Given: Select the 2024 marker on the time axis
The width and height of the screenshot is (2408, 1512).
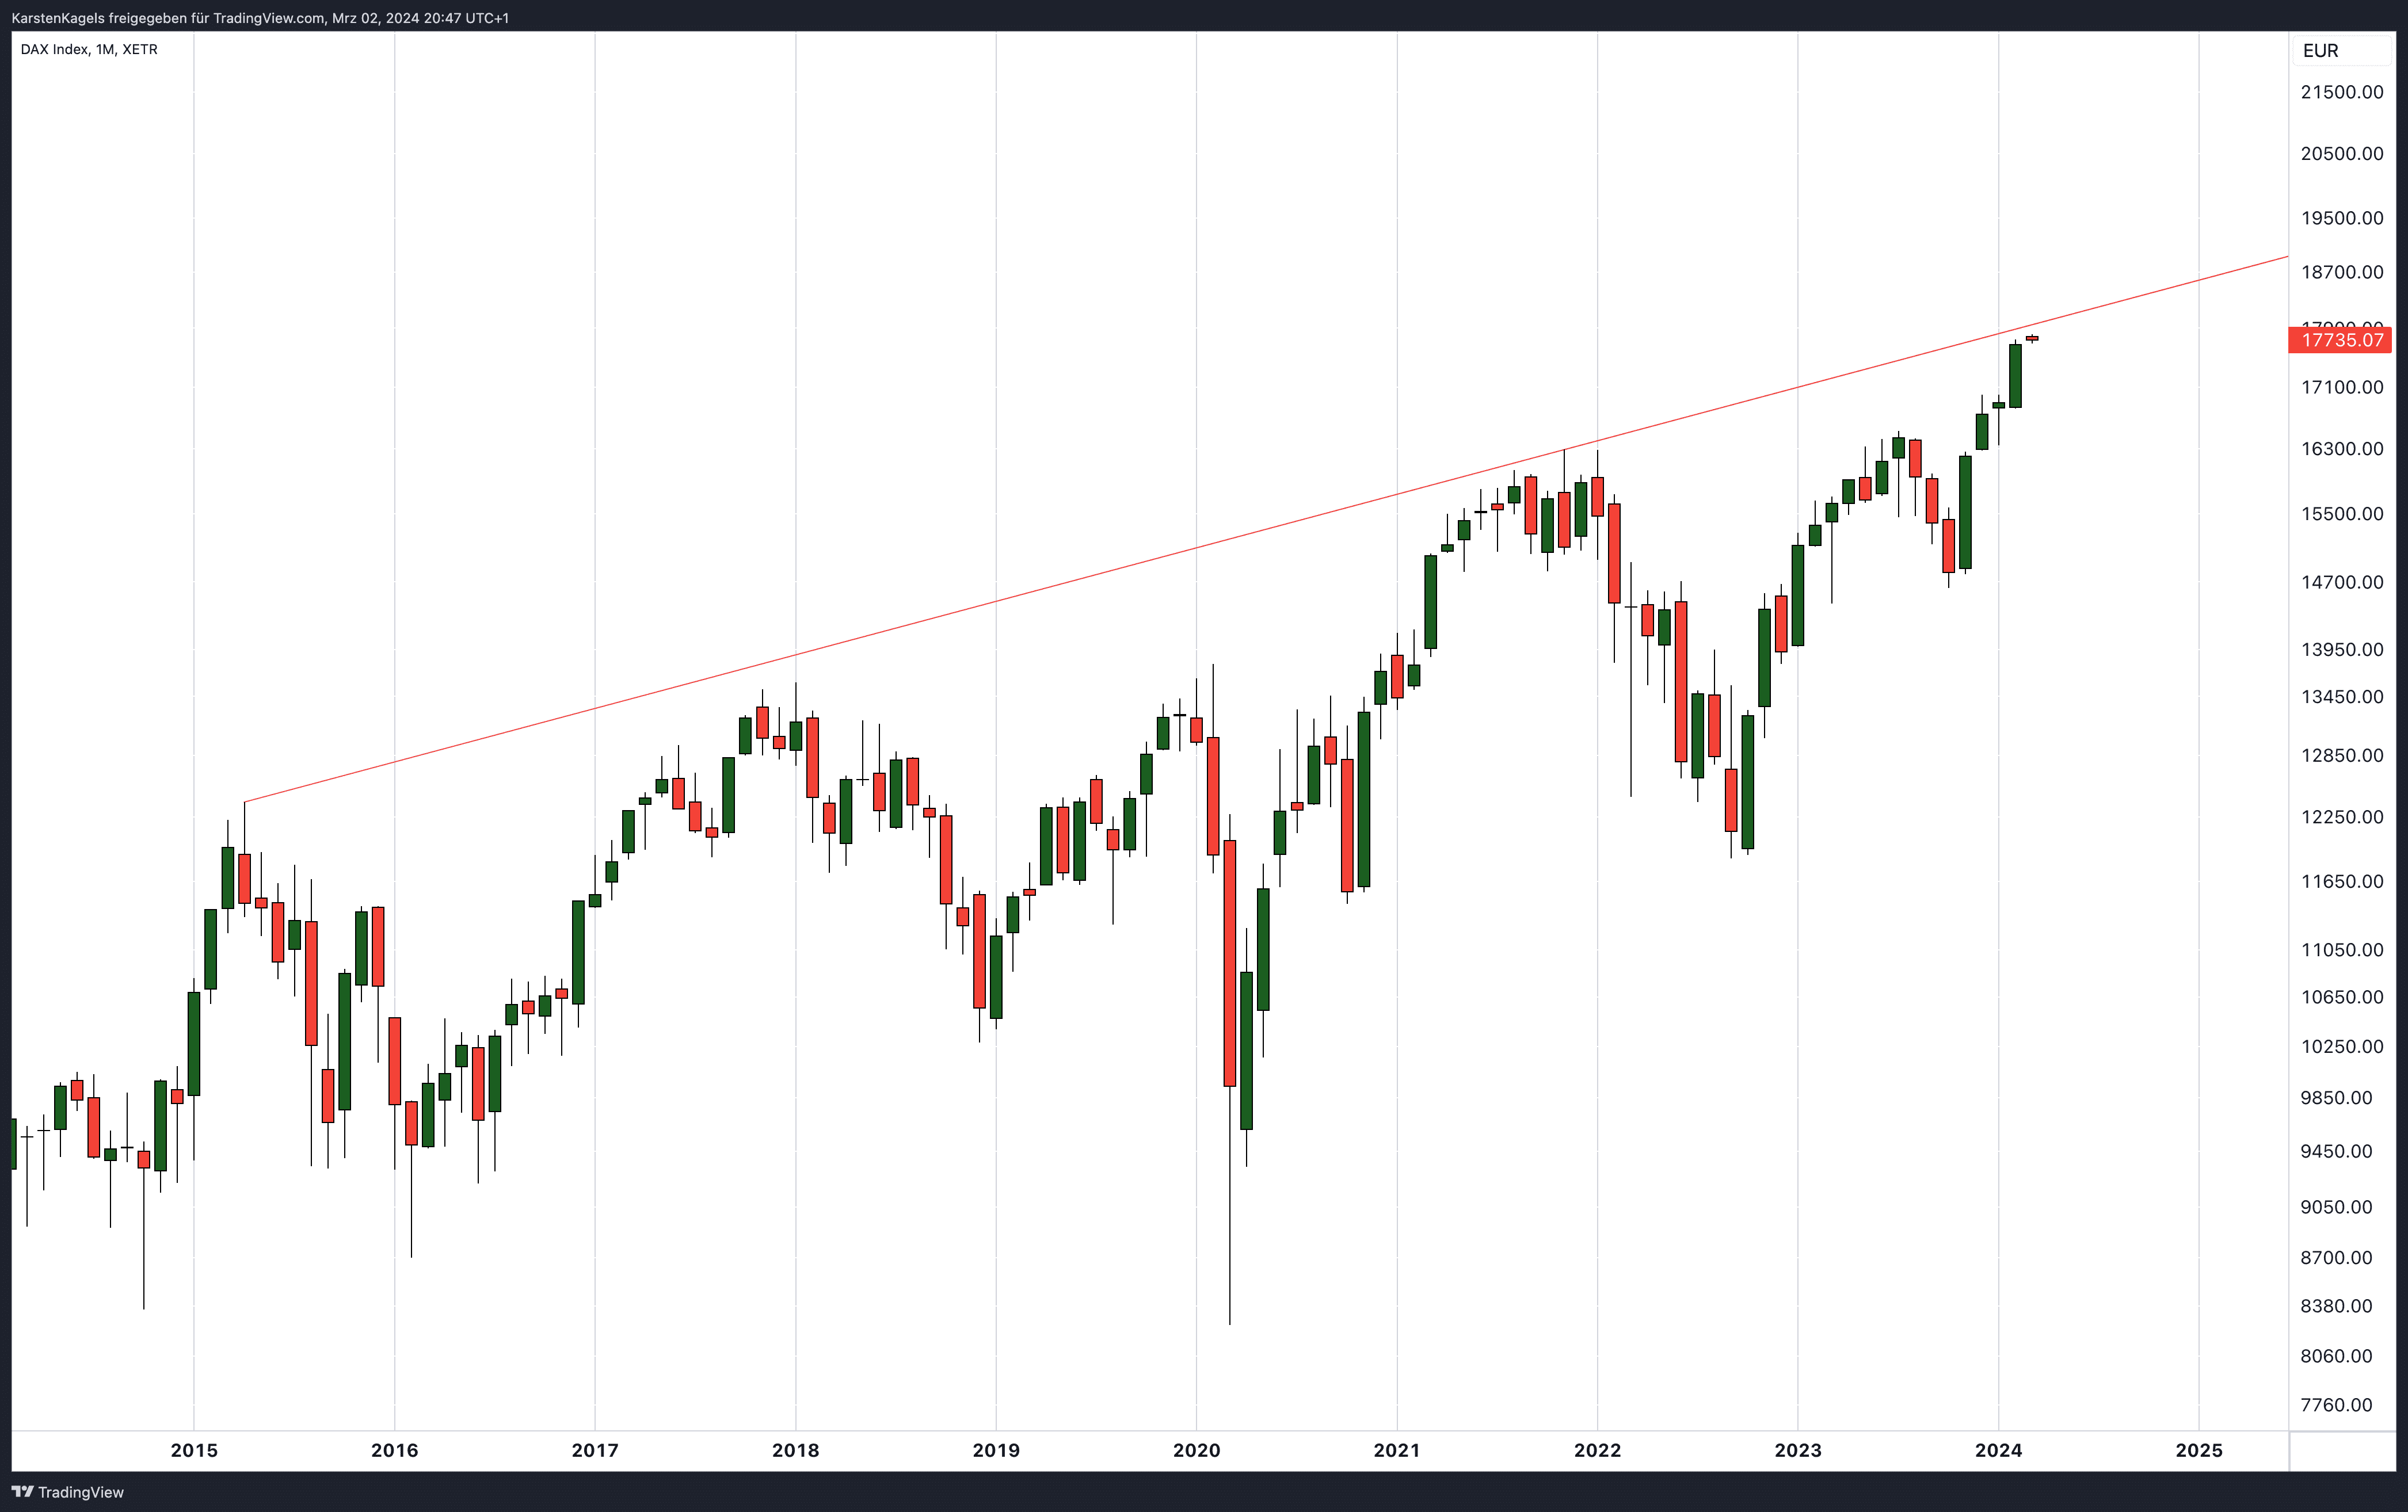Looking at the screenshot, I should point(1998,1450).
